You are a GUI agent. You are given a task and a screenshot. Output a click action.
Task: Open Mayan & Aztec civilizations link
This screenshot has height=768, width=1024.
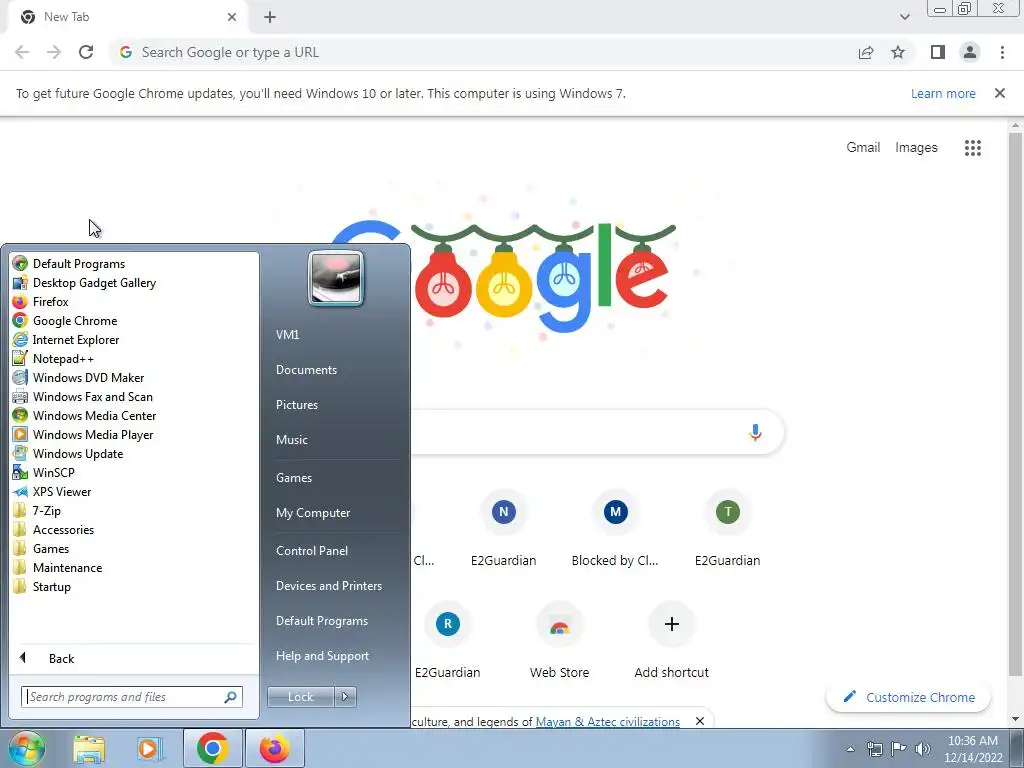(607, 722)
